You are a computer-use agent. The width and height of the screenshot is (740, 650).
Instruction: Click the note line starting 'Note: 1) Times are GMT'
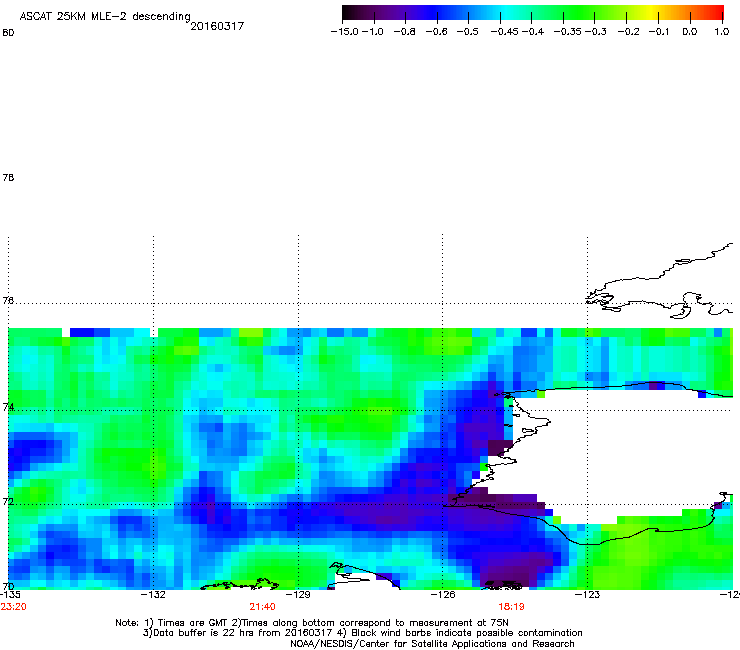(x=312, y=623)
